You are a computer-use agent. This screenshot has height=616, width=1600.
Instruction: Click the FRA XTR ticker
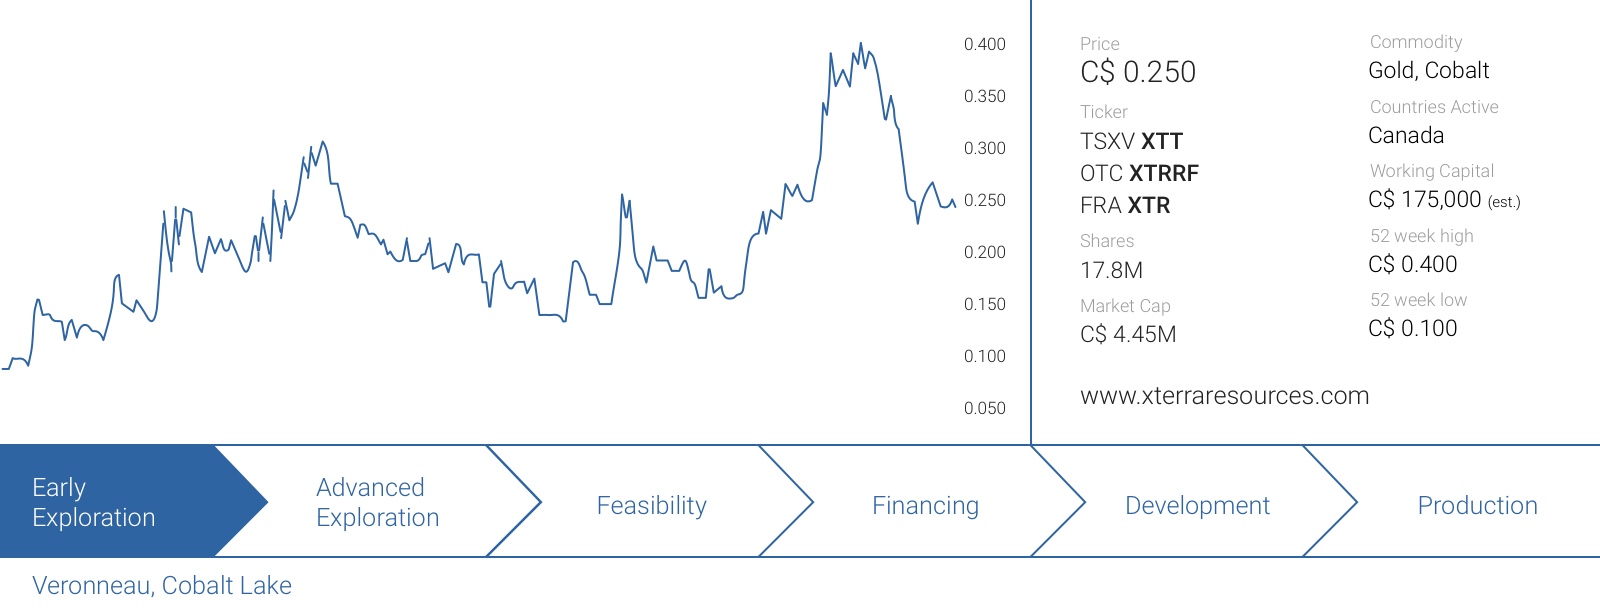[1125, 205]
